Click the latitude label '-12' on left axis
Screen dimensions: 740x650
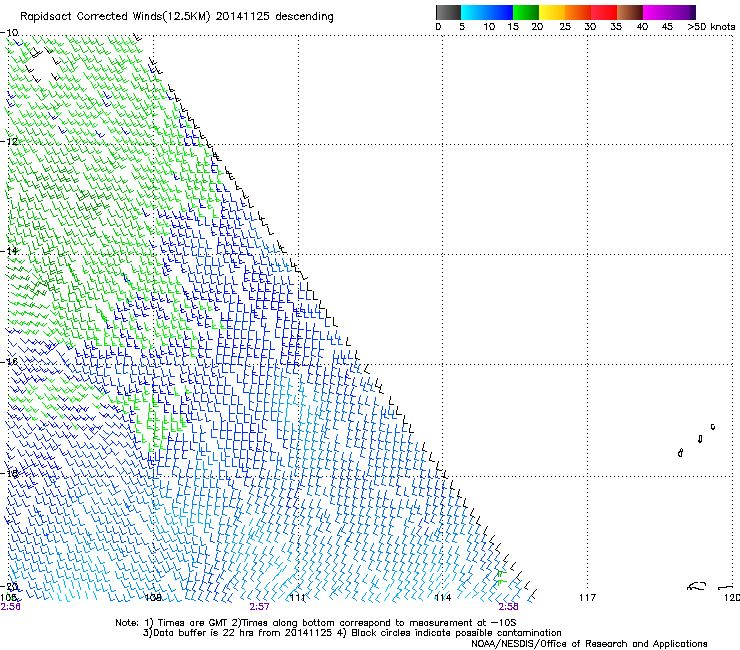point(9,142)
